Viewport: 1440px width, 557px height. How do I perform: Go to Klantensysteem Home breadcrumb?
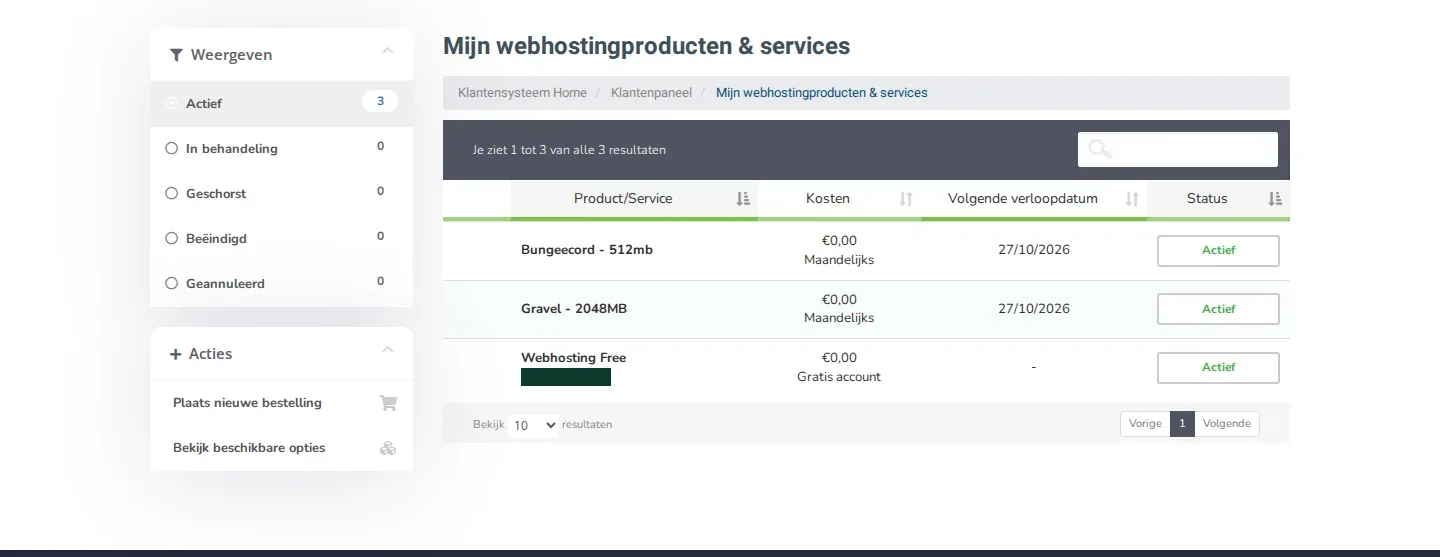[x=522, y=93]
